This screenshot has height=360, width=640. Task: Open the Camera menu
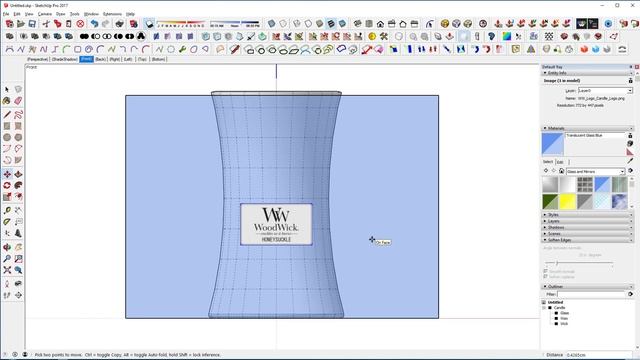click(x=44, y=14)
